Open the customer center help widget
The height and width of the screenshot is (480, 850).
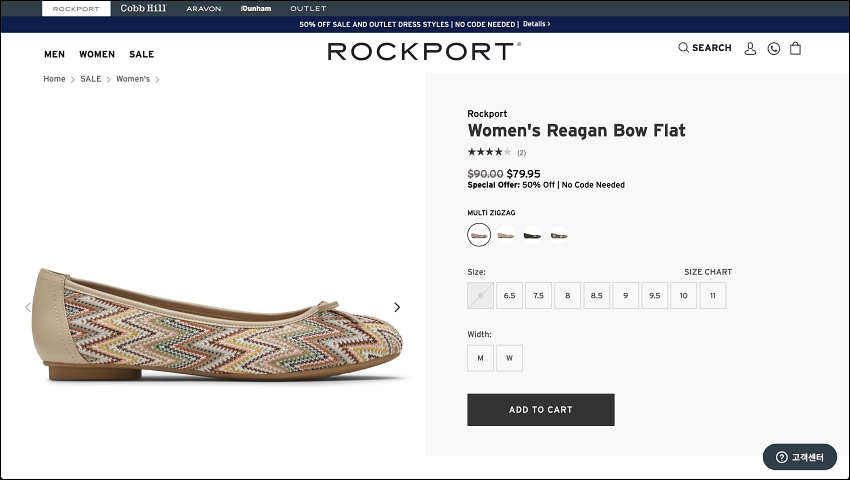click(800, 457)
